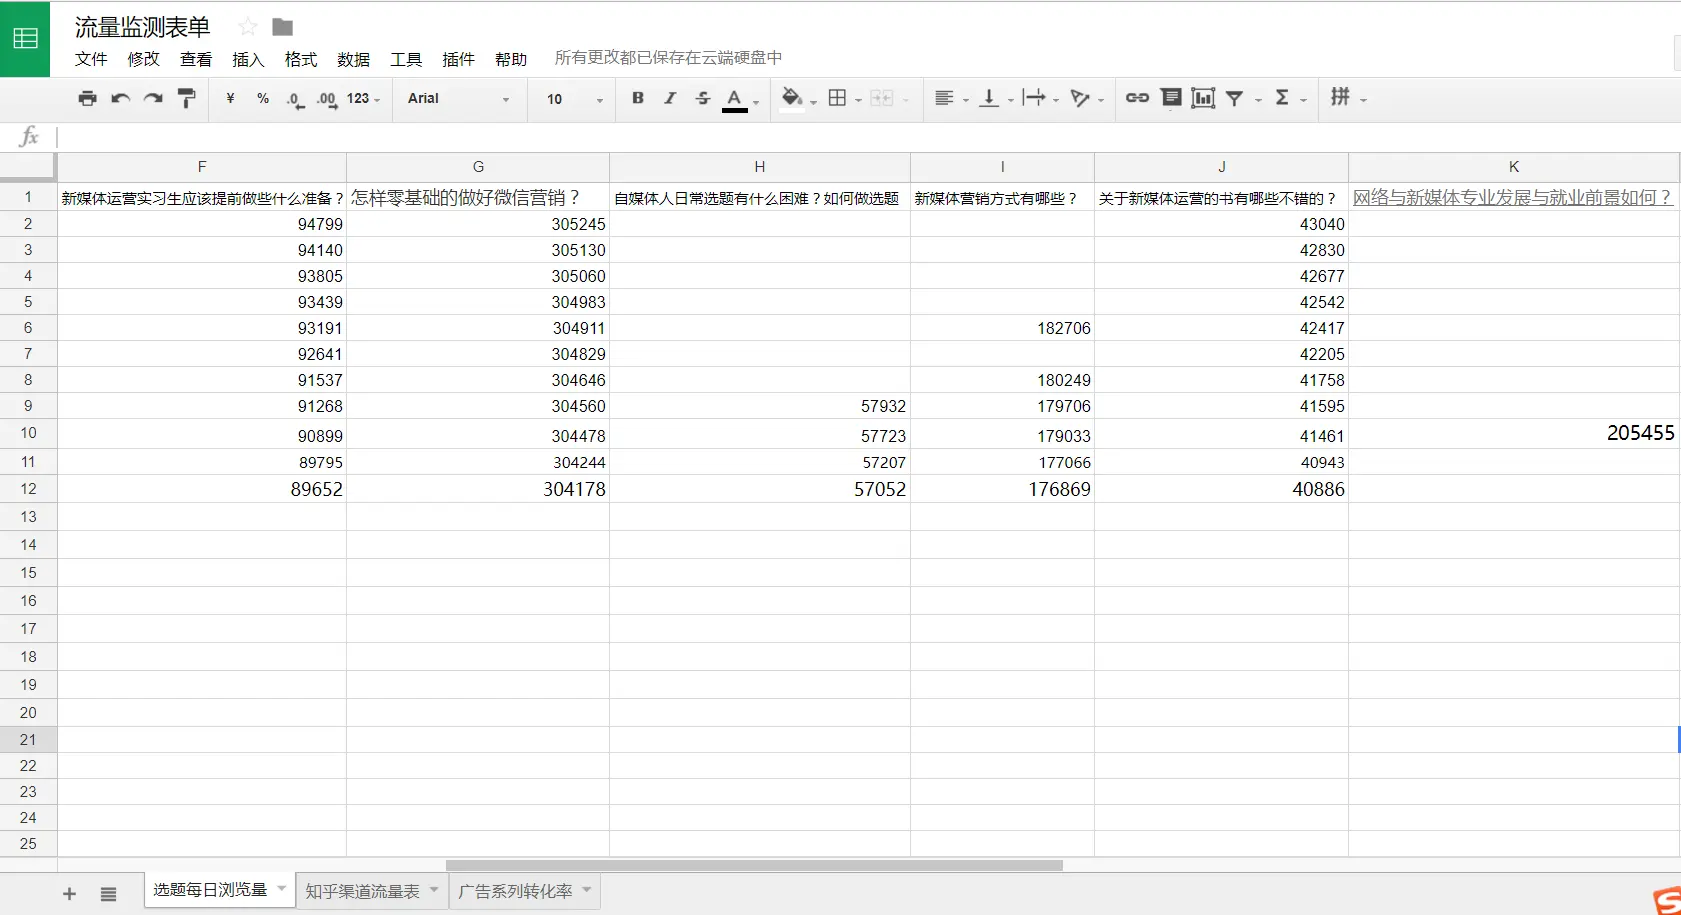Open the borders menu
The width and height of the screenshot is (1681, 915).
(x=838, y=98)
